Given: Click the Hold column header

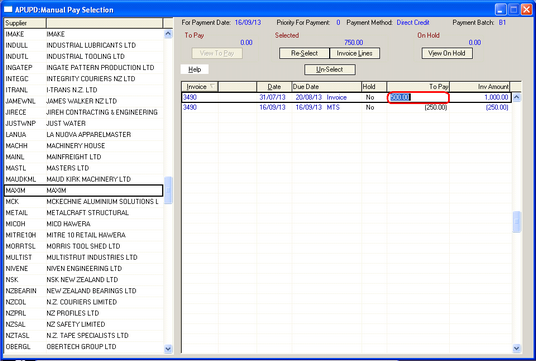Looking at the screenshot, I should 374,87.
